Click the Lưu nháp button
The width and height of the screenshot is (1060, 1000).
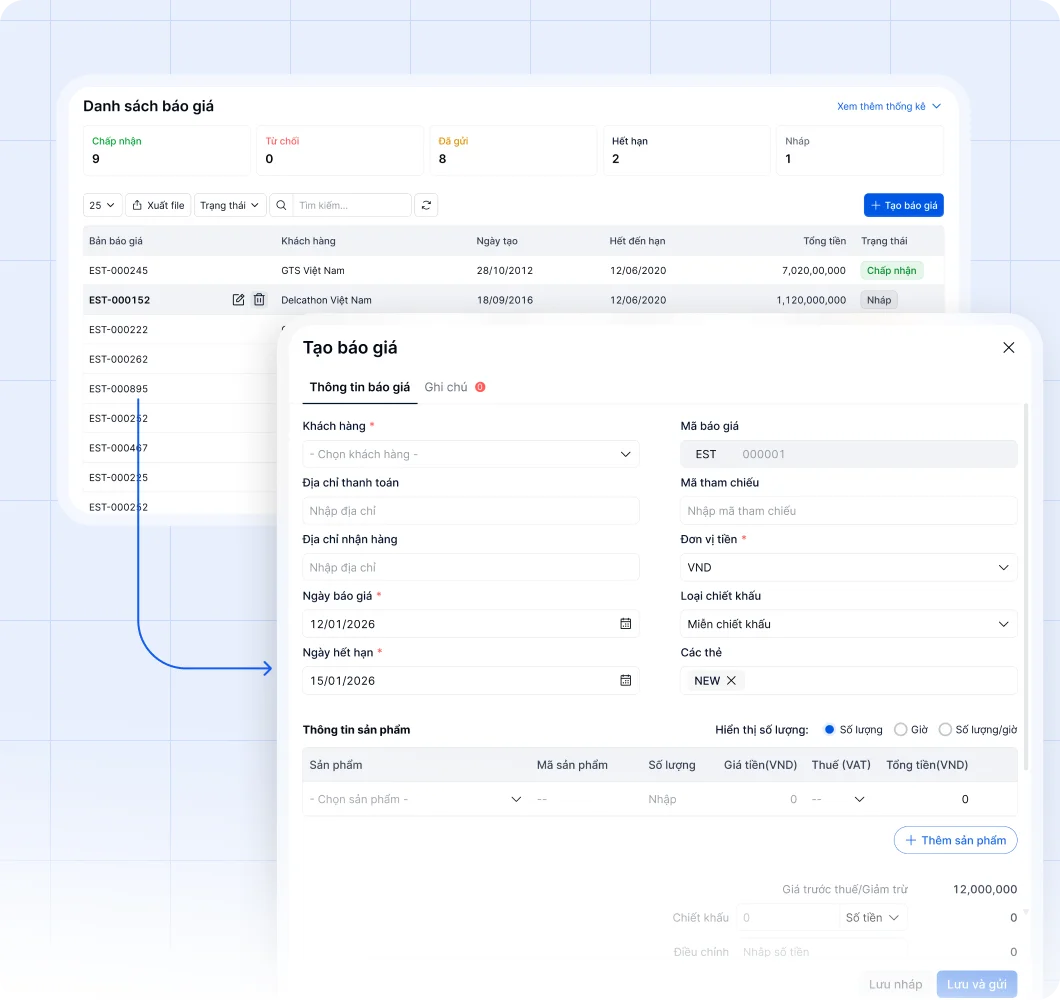point(895,984)
